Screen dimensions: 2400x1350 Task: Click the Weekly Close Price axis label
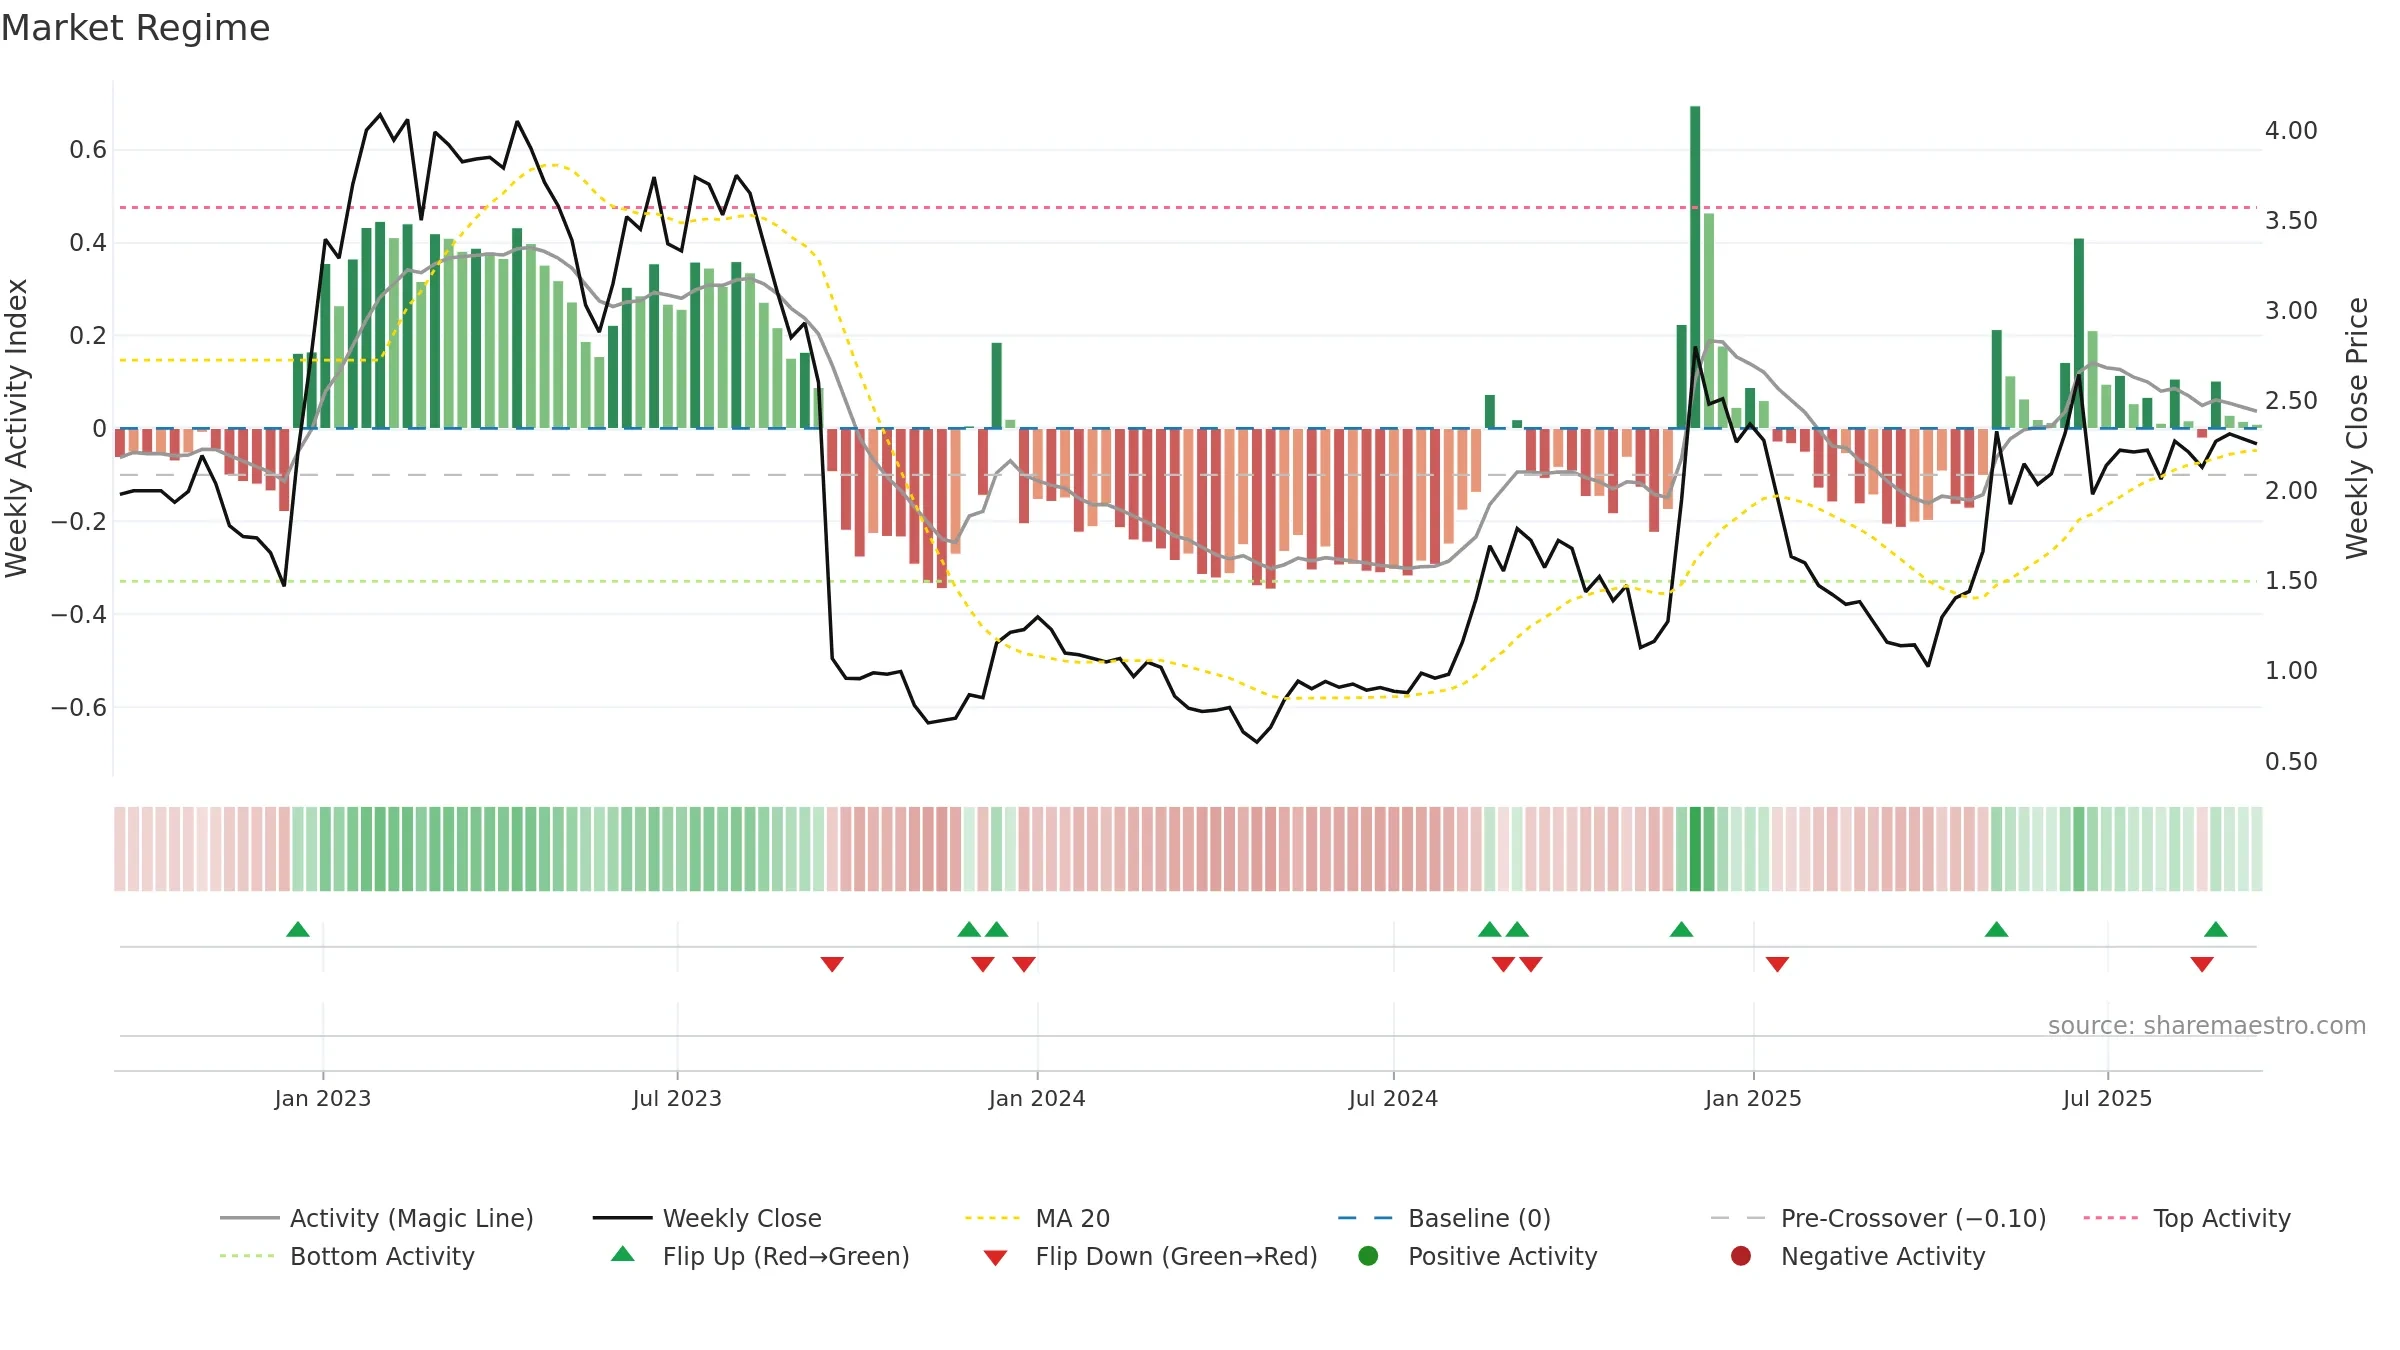pyautogui.click(x=2357, y=428)
